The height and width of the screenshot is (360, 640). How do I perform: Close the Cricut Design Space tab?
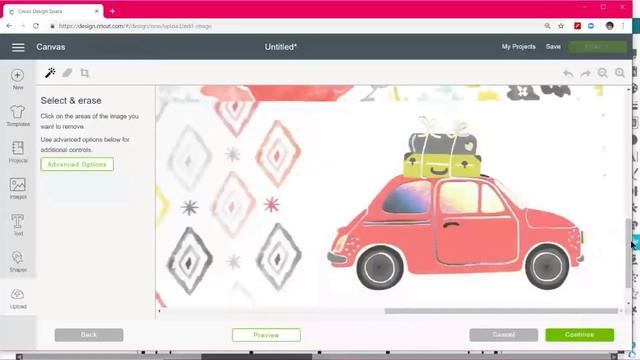(x=97, y=11)
